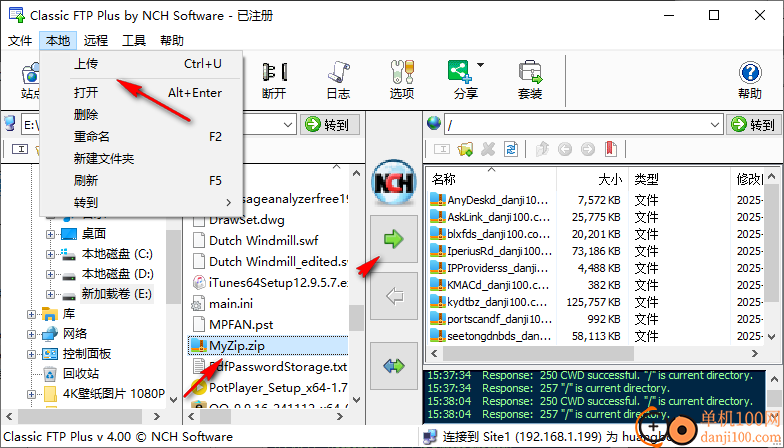Choose 打开 from the 本地 menu
784x448 pixels.
point(142,92)
